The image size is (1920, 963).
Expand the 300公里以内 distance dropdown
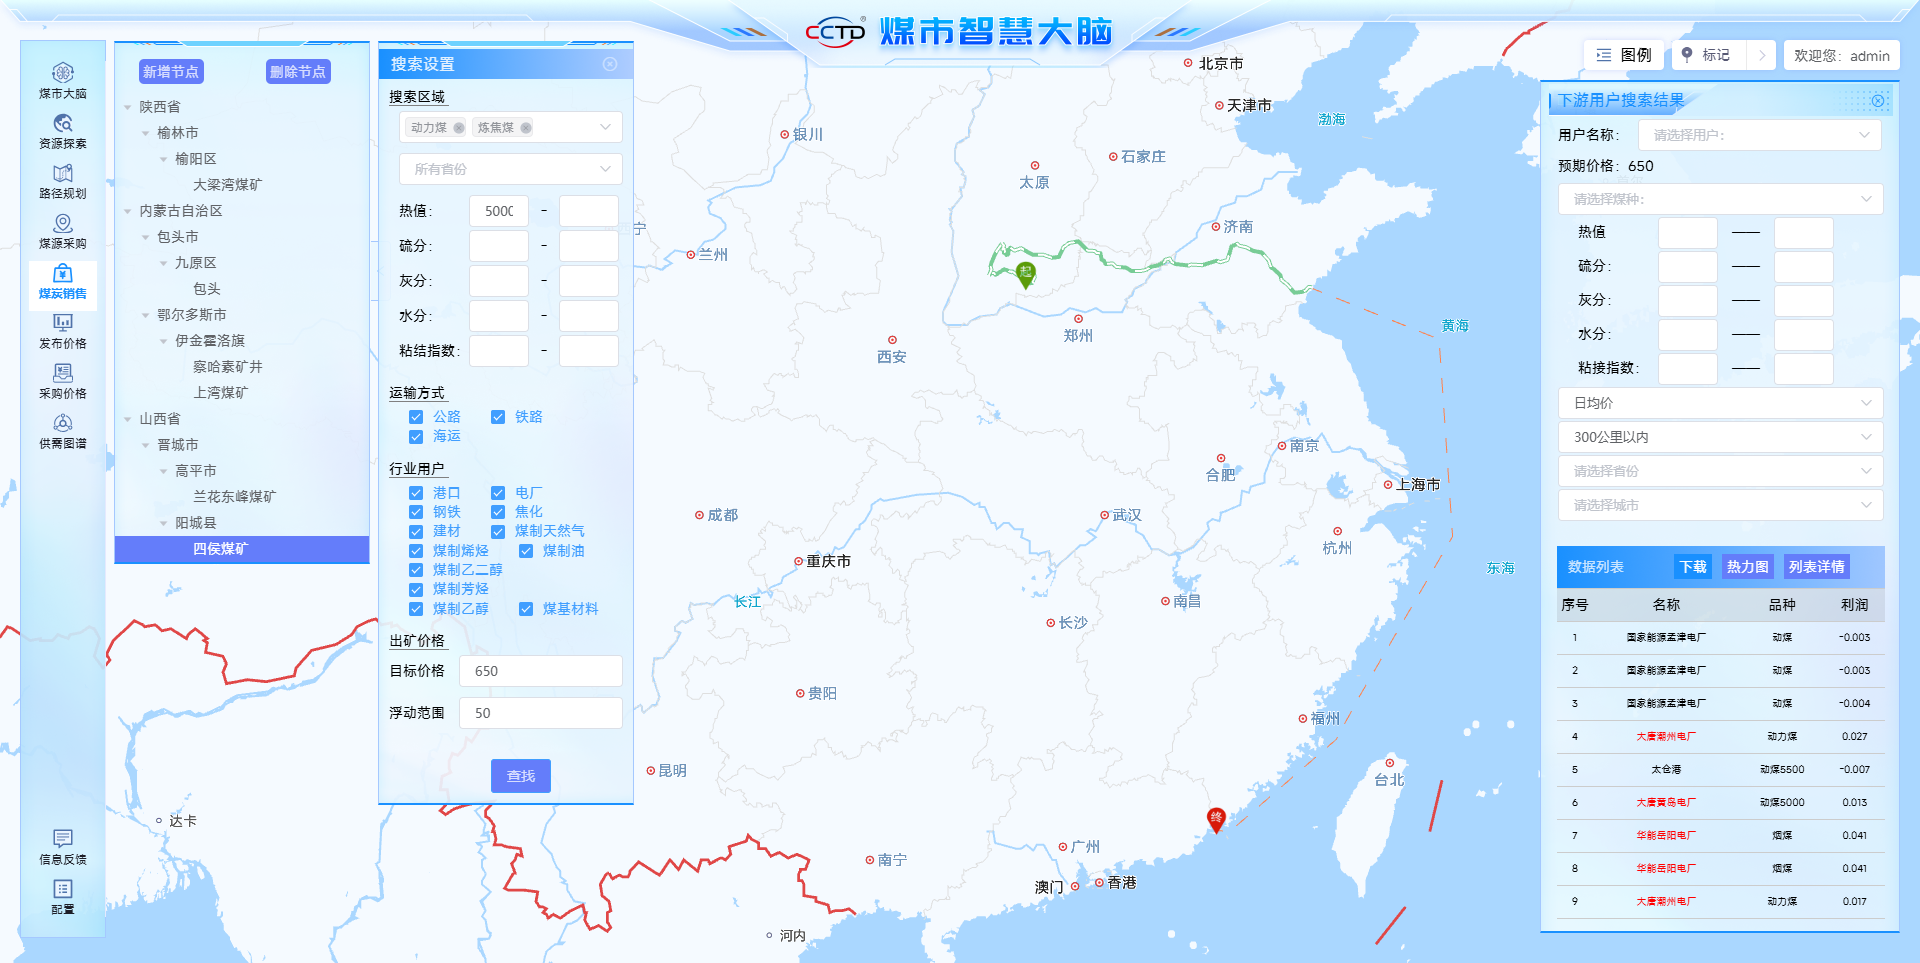point(1720,437)
